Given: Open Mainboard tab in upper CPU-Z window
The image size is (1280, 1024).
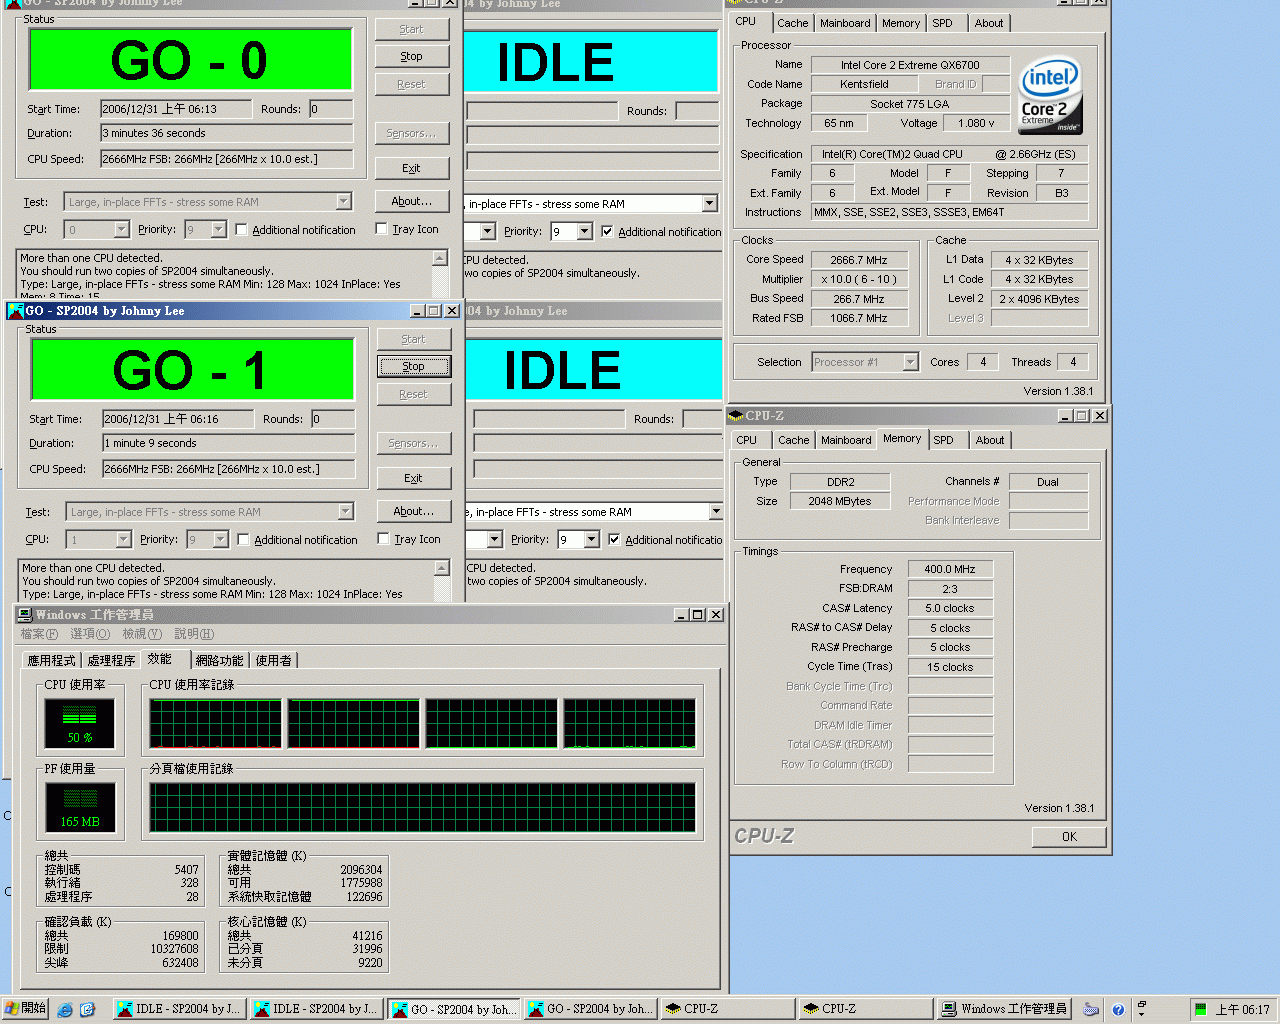Looking at the screenshot, I should coord(845,23).
